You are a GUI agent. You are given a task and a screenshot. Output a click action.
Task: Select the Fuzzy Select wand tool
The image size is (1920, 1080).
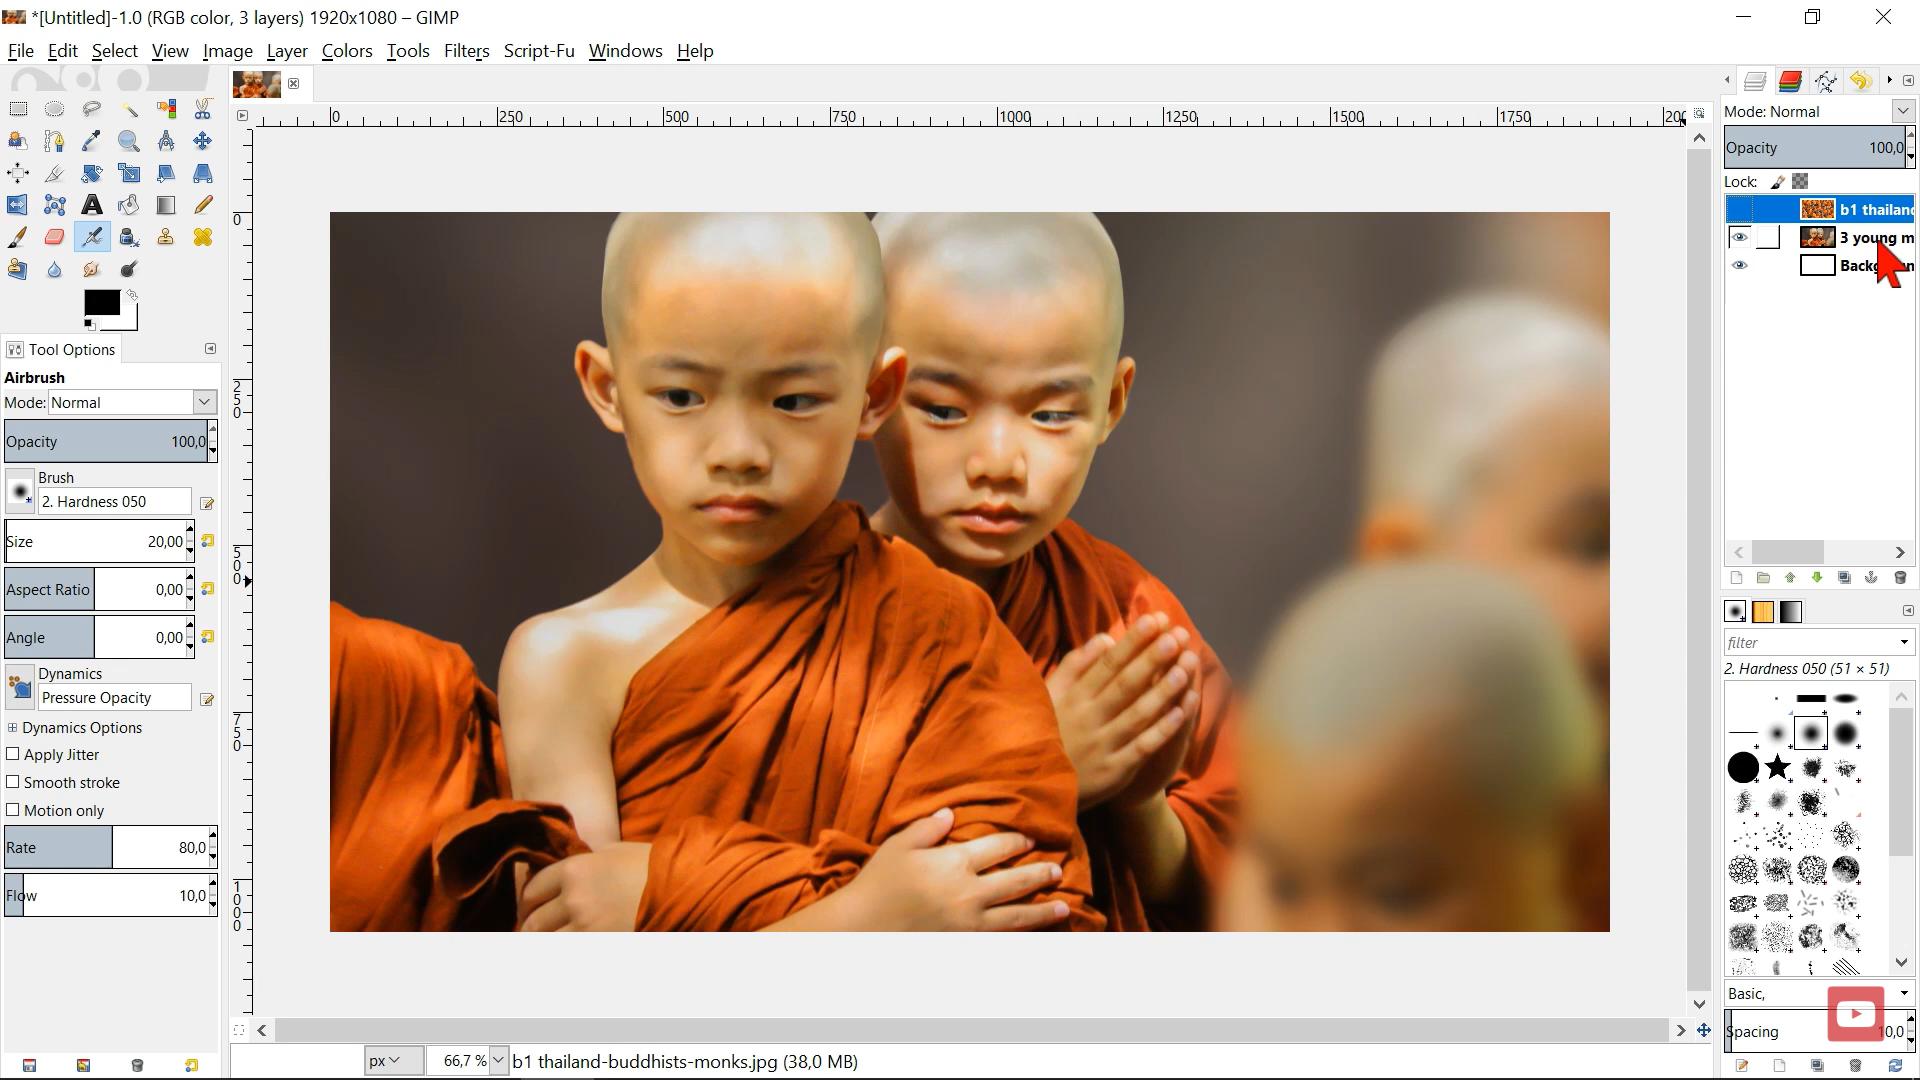point(129,109)
